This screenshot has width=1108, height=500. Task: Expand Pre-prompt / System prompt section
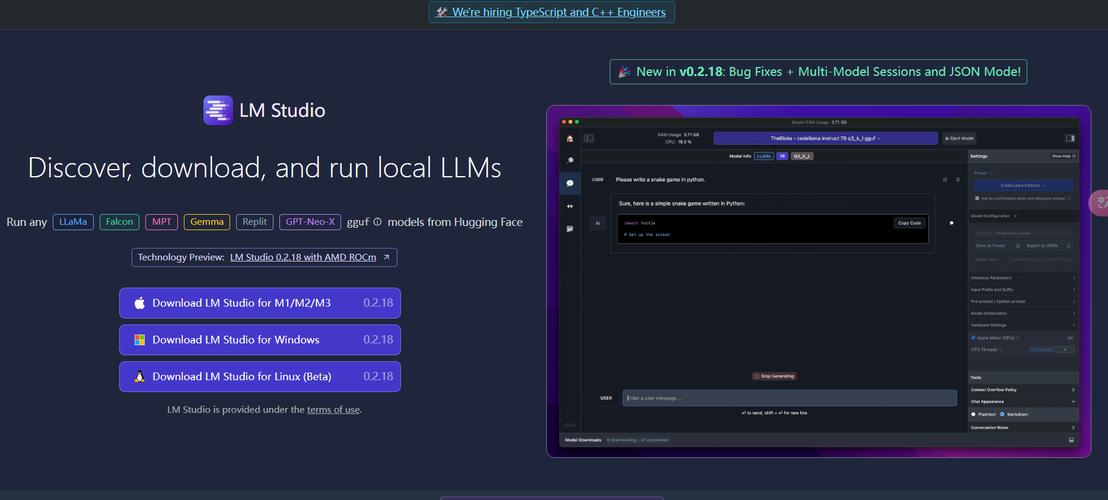[1023, 302]
